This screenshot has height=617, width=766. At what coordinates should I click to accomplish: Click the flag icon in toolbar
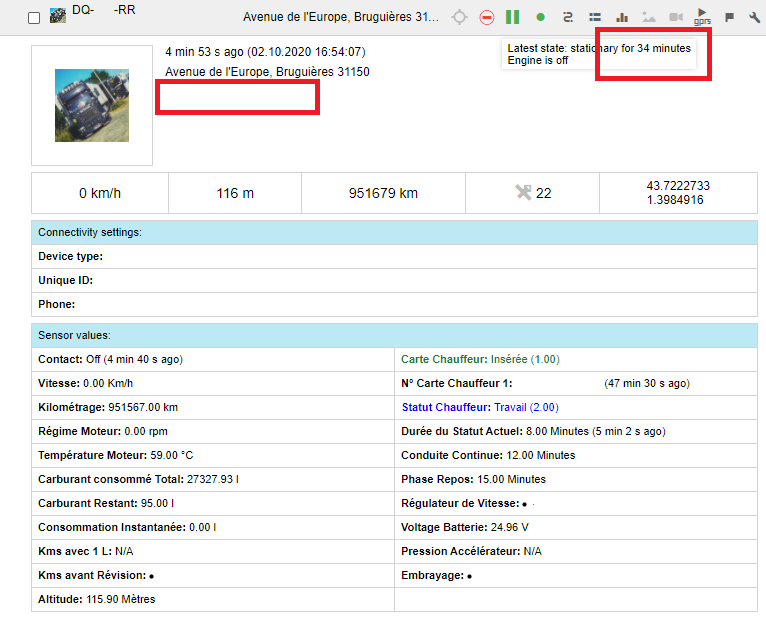(x=729, y=17)
